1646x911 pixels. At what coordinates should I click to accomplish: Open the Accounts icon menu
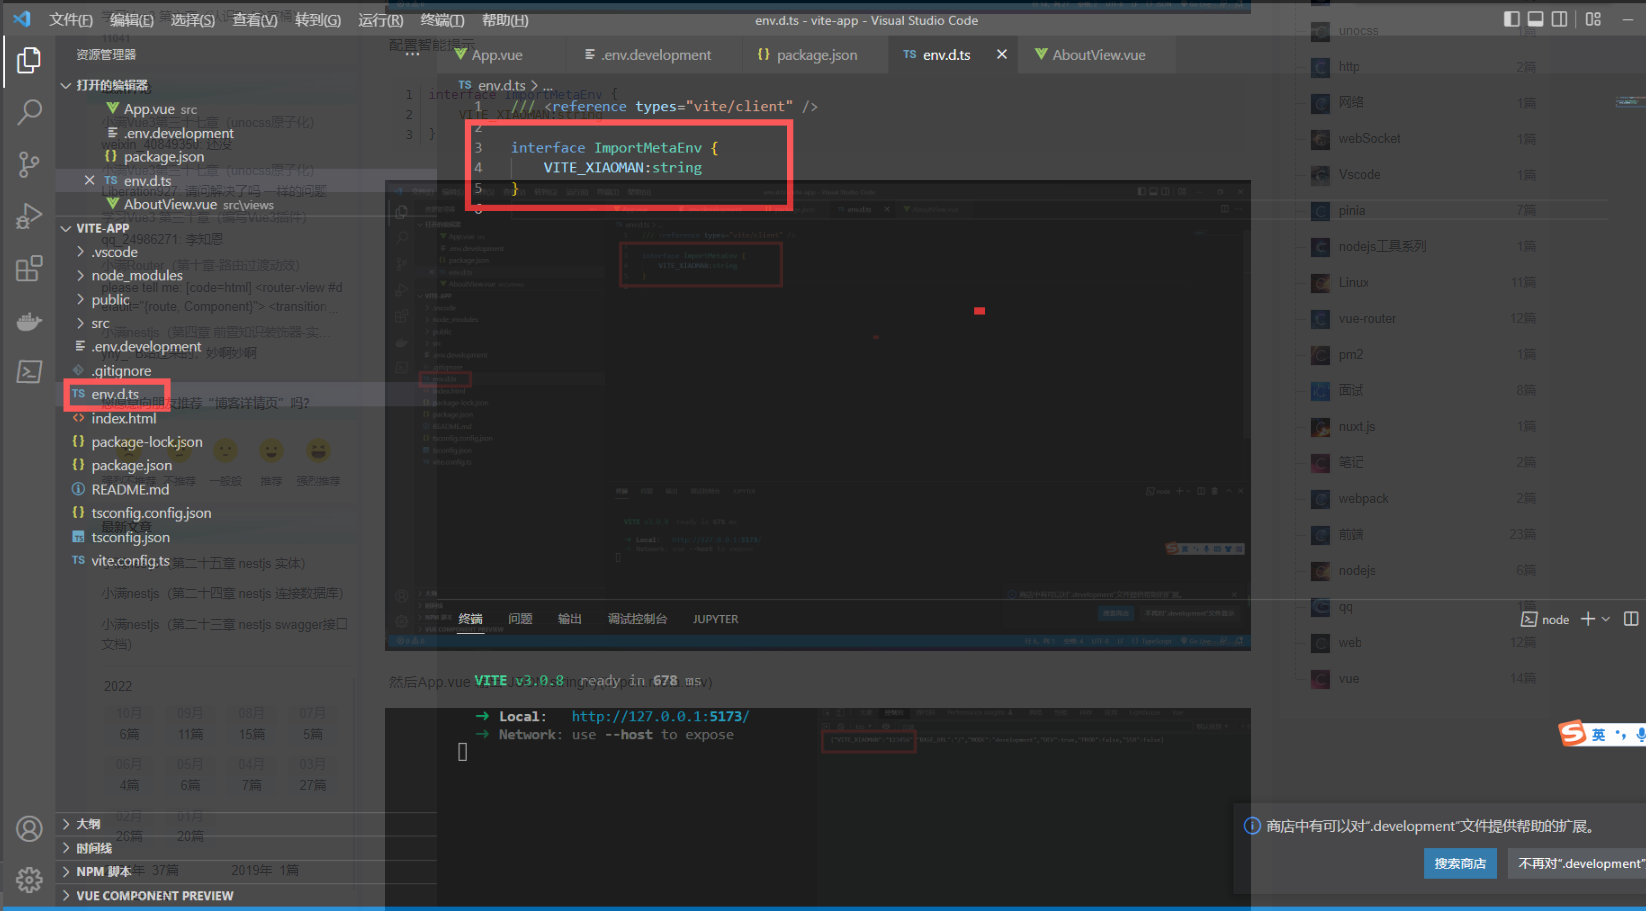(x=29, y=828)
